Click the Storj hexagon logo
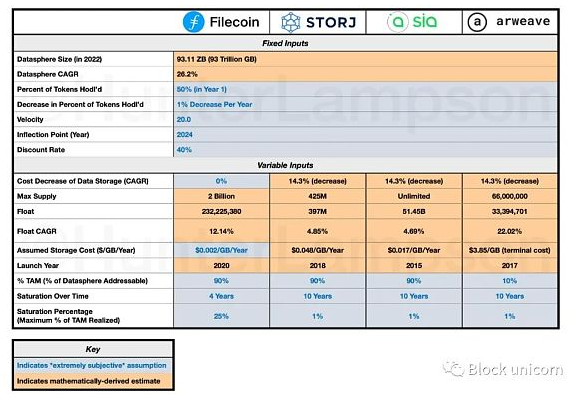Image resolution: width=582 pixels, height=396 pixels. point(291,22)
